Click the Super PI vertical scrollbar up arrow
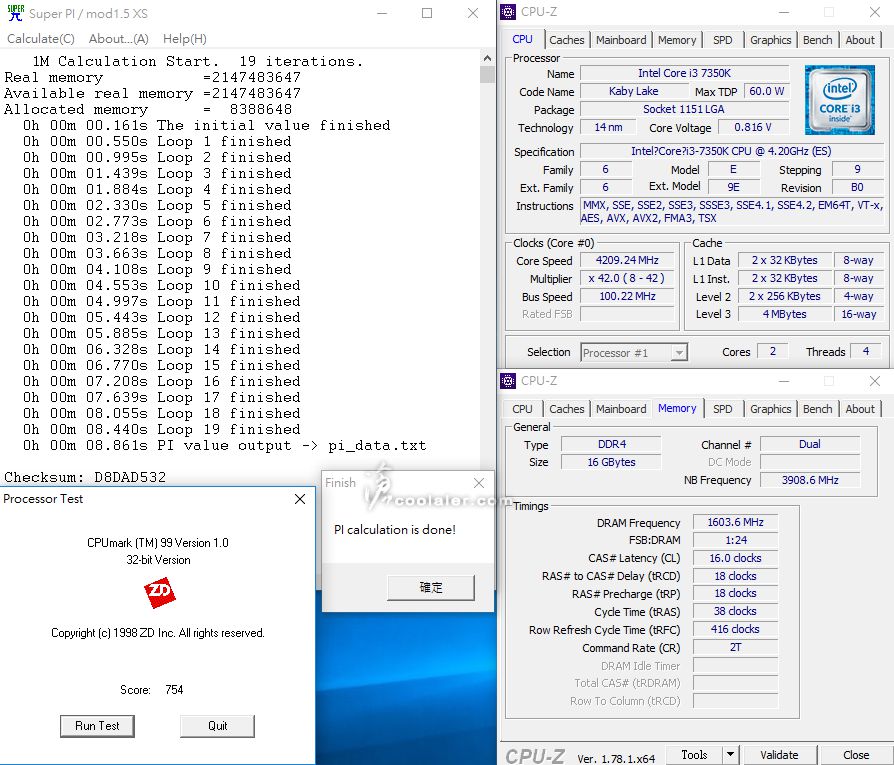Screen dimensions: 894x765 [x=487, y=57]
